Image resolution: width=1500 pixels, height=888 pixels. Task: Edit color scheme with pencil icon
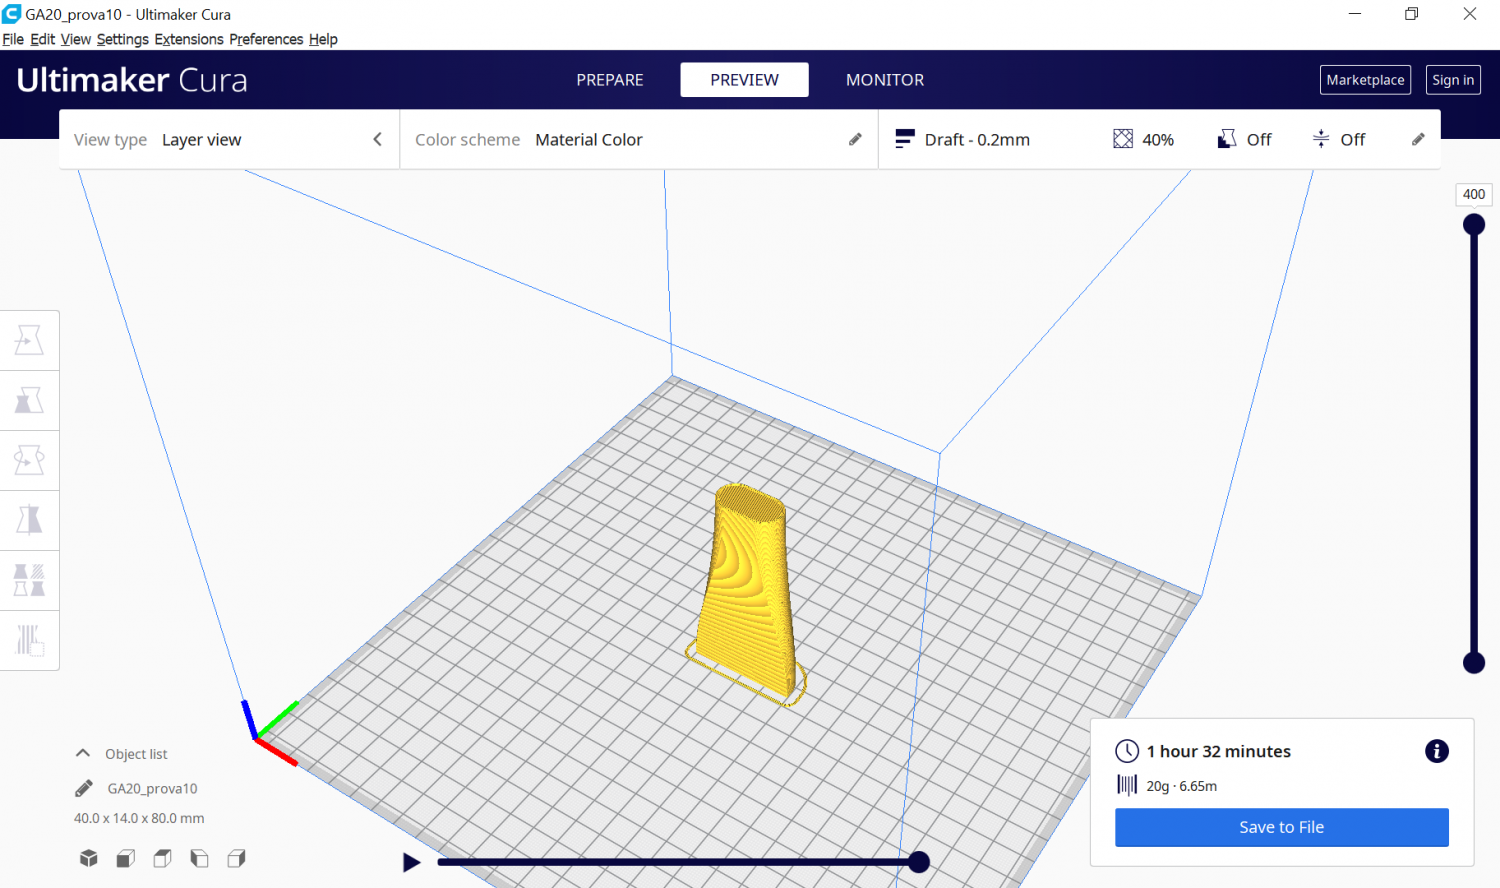[855, 139]
